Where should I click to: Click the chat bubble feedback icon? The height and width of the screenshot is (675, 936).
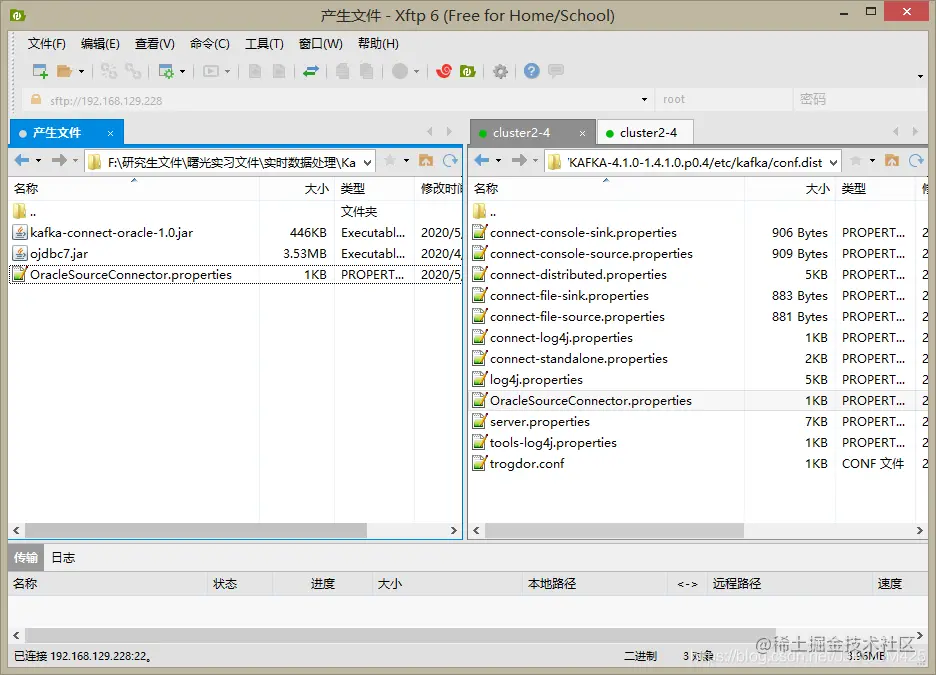(556, 71)
